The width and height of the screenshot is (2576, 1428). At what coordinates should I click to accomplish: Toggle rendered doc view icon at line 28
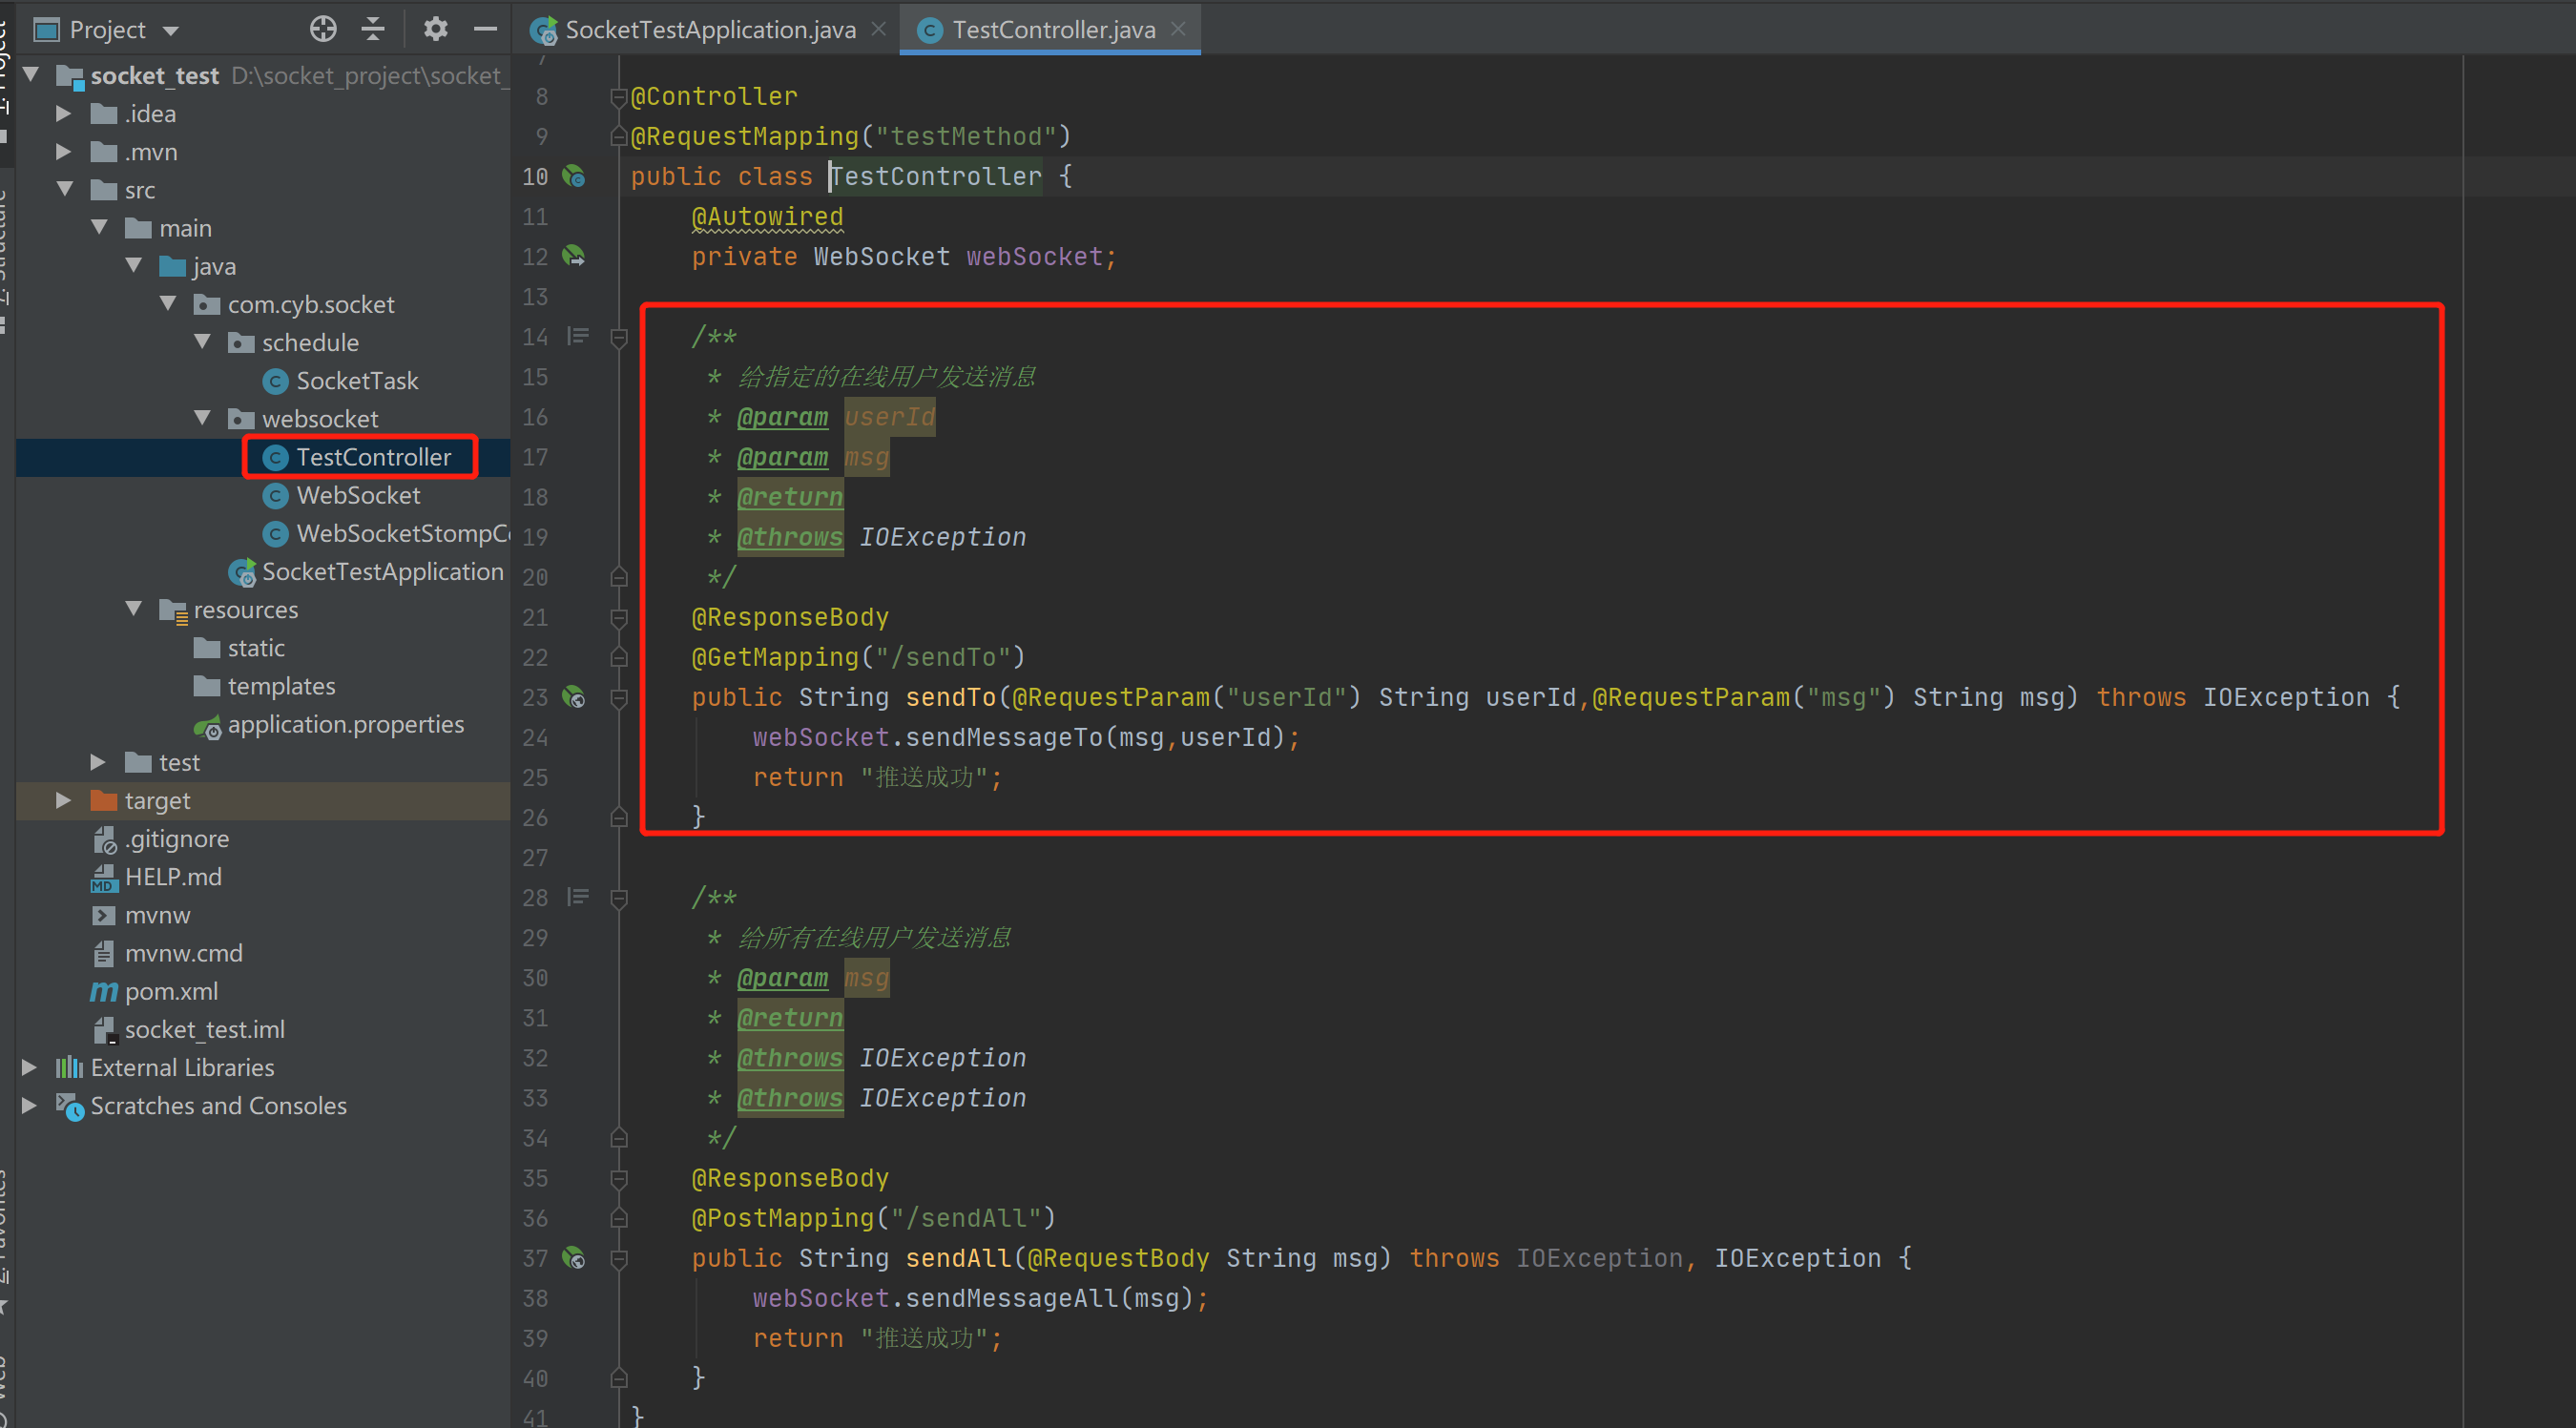578,897
